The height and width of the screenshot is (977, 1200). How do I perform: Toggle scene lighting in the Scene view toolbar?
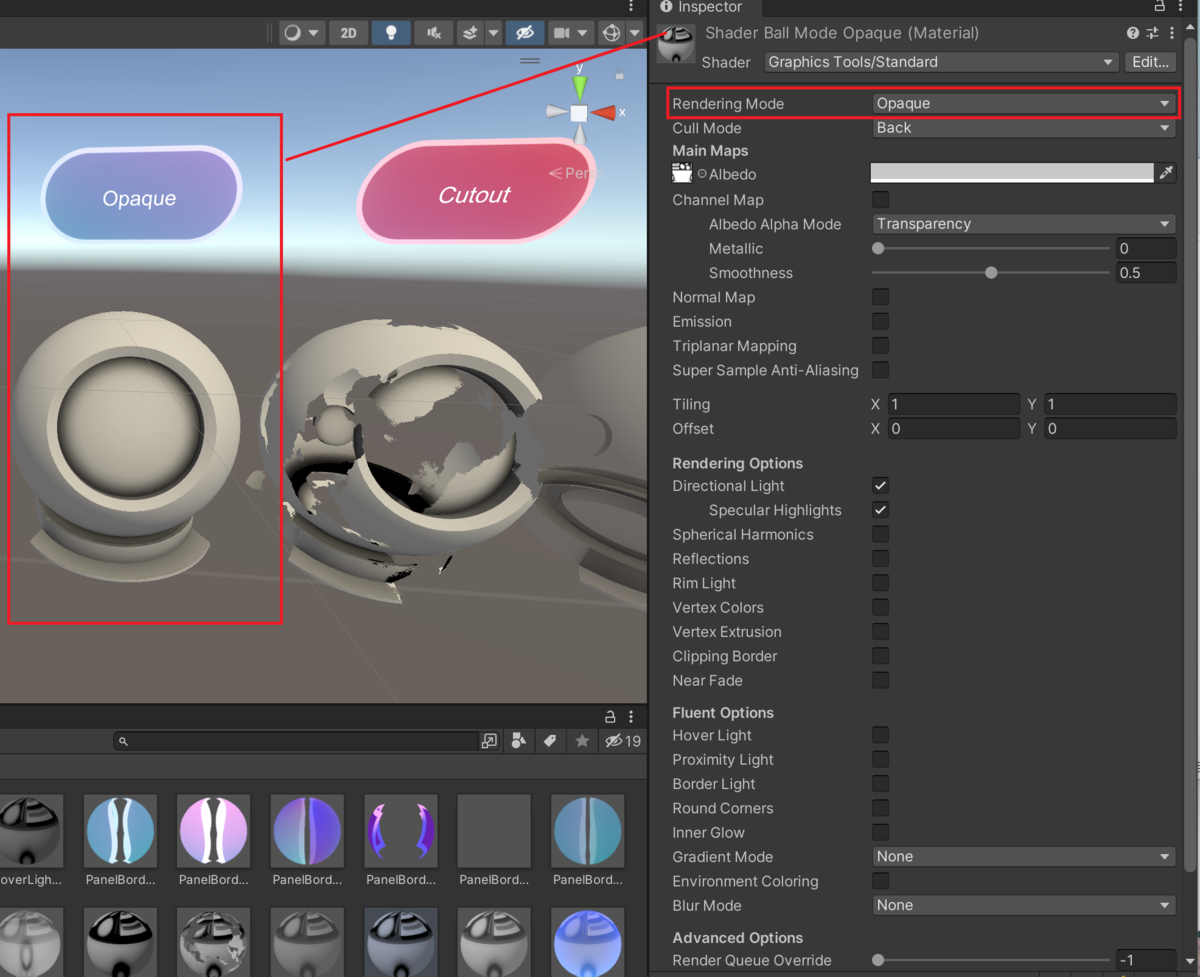pos(391,33)
